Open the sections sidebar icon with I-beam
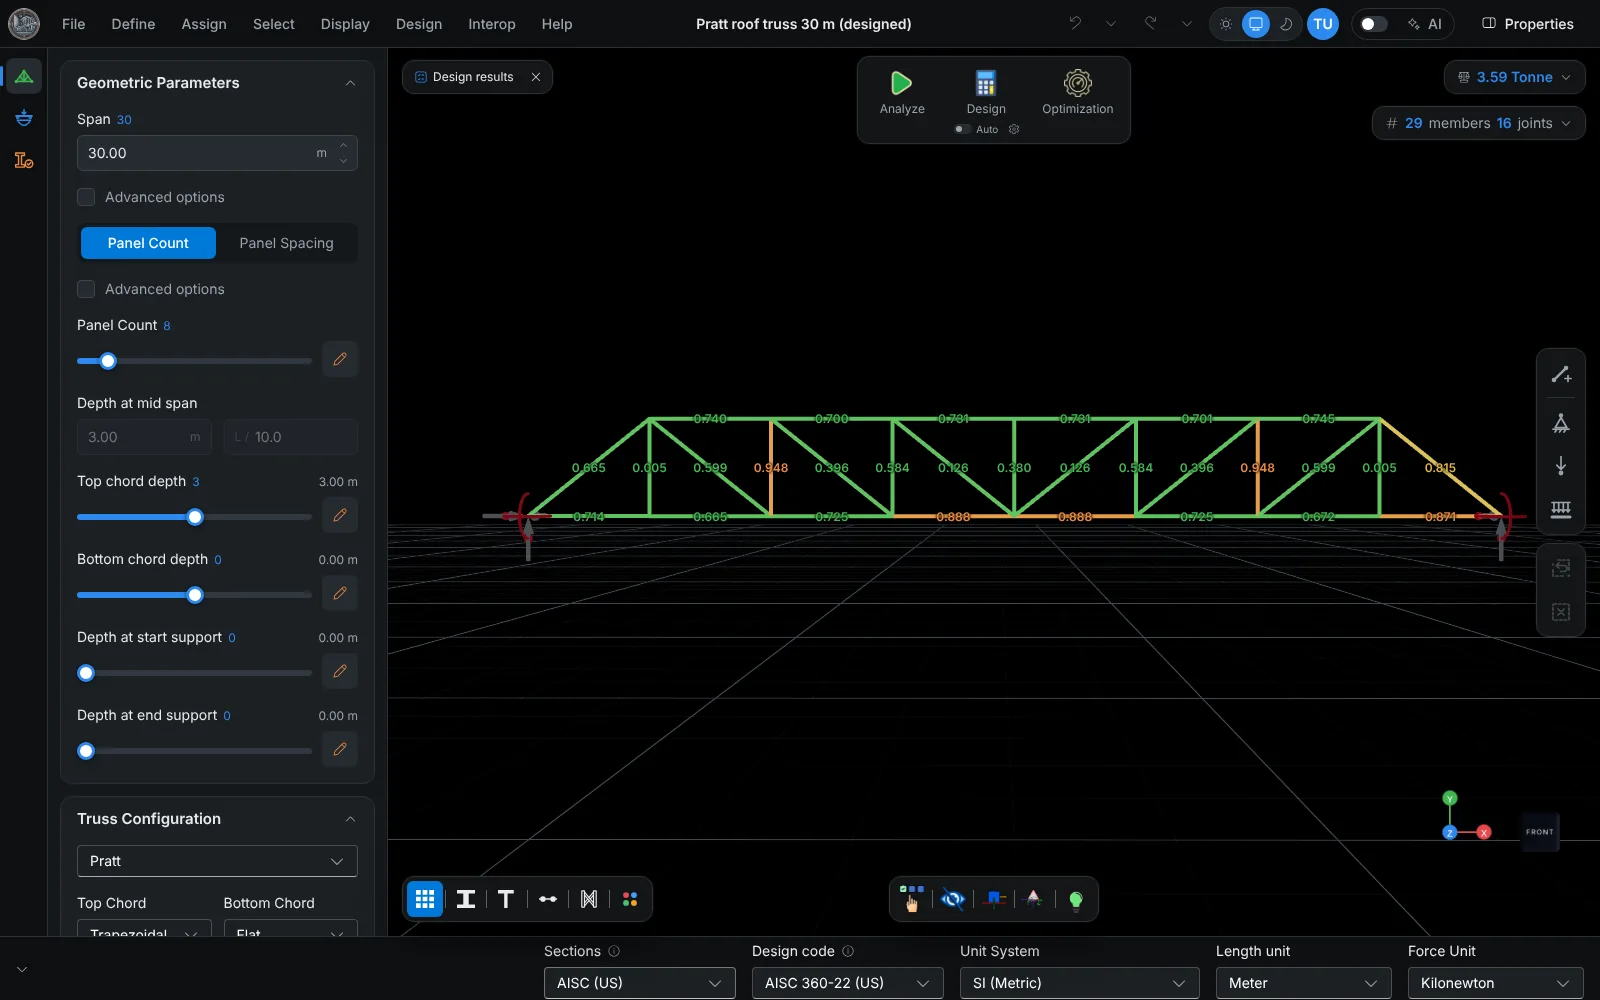The width and height of the screenshot is (1600, 1000). click(24, 160)
